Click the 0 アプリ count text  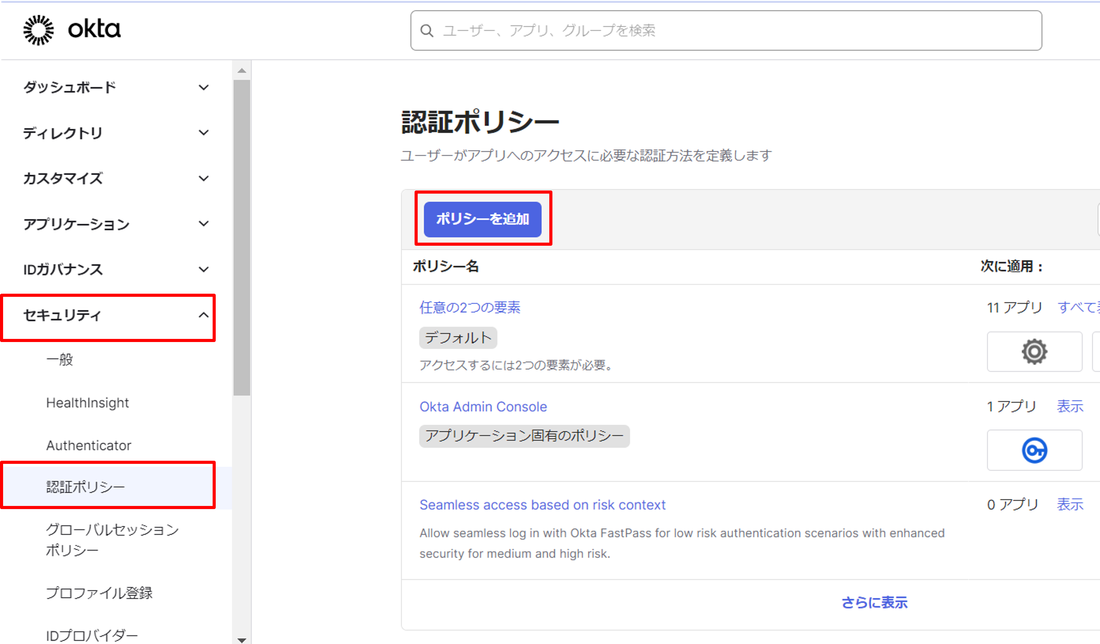(1012, 504)
